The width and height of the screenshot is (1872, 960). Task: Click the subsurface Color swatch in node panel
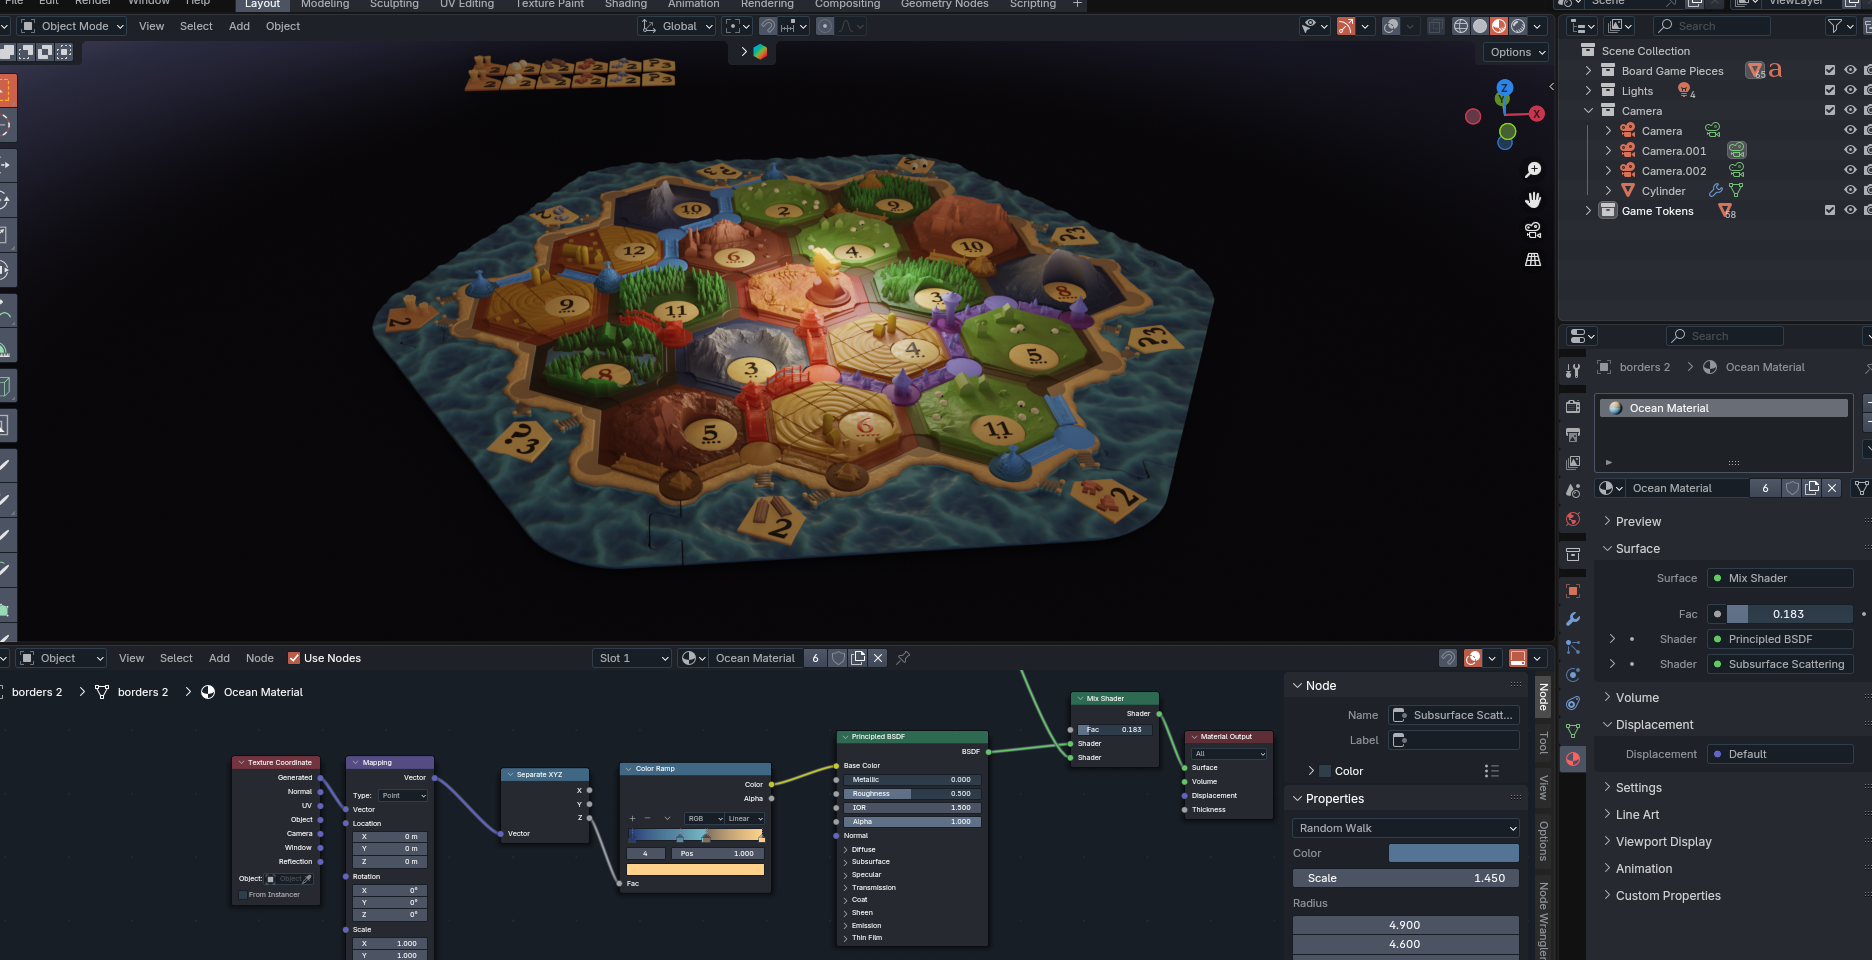click(1454, 853)
